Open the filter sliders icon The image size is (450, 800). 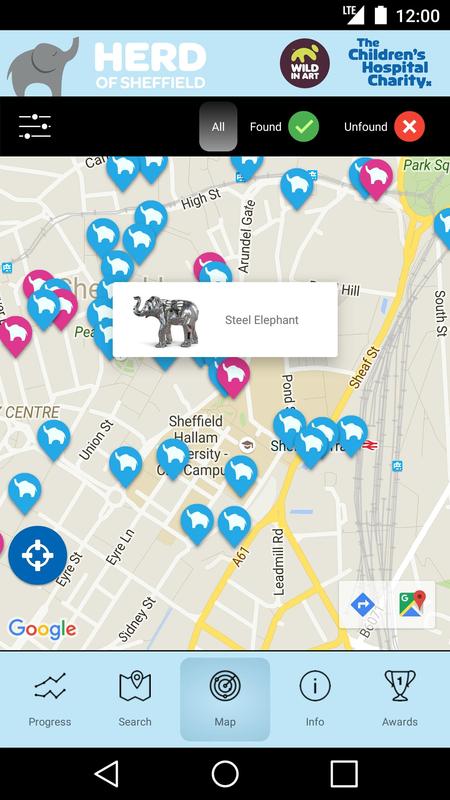tap(35, 127)
